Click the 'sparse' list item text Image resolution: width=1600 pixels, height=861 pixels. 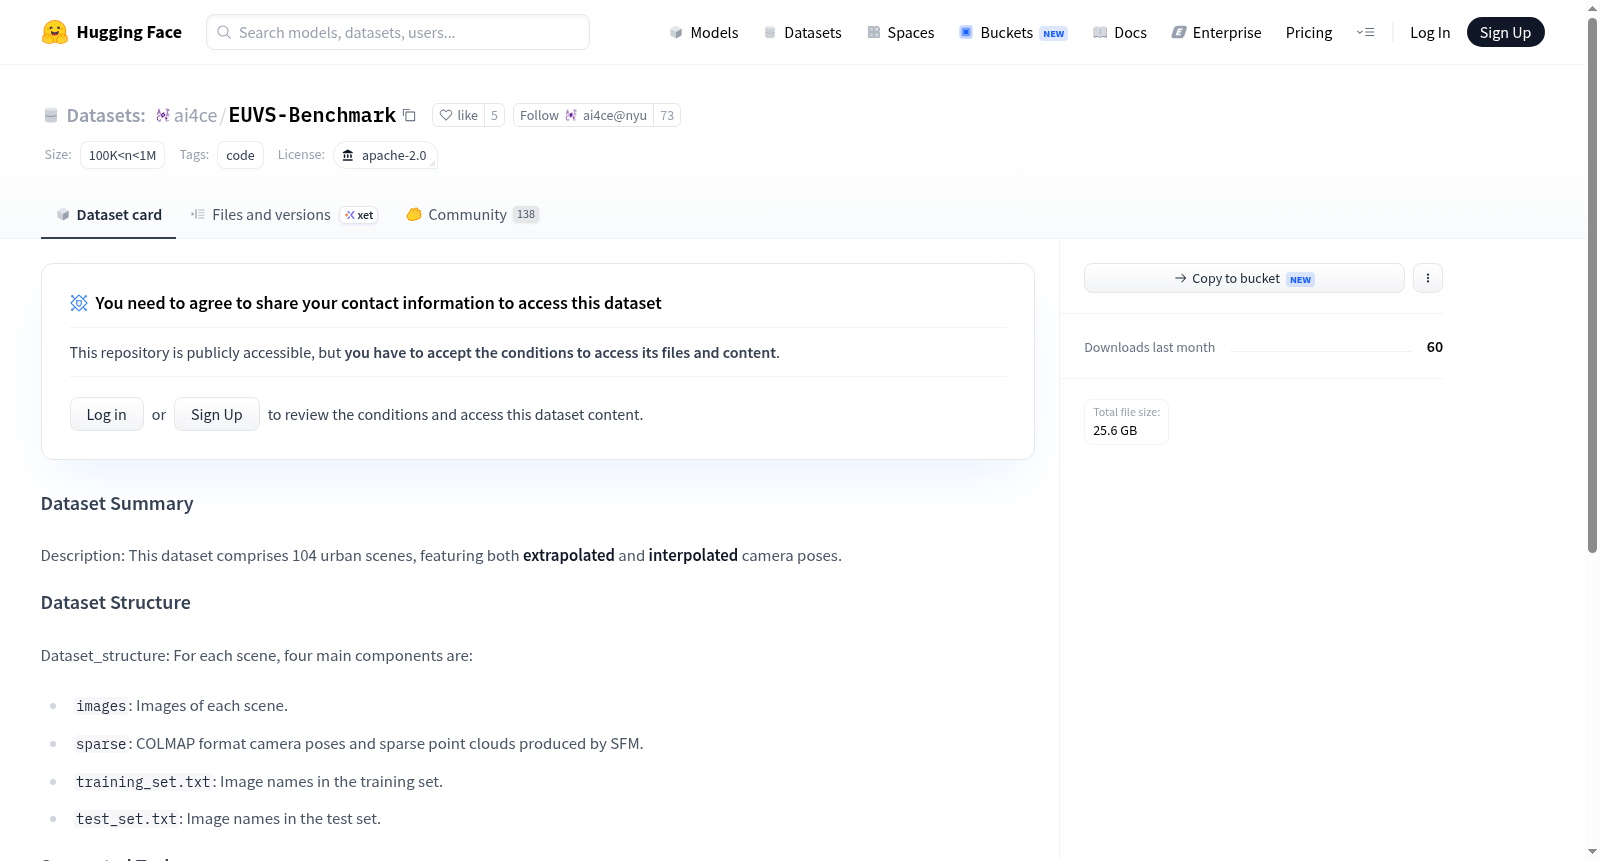click(x=359, y=744)
